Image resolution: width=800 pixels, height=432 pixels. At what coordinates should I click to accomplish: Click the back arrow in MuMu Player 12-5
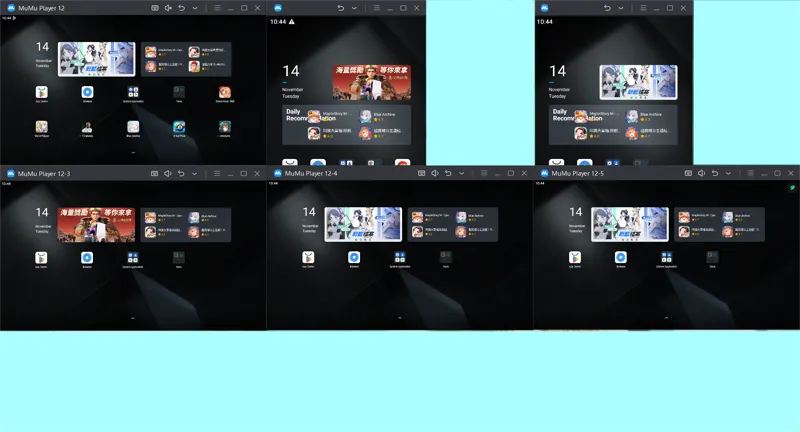[715, 173]
